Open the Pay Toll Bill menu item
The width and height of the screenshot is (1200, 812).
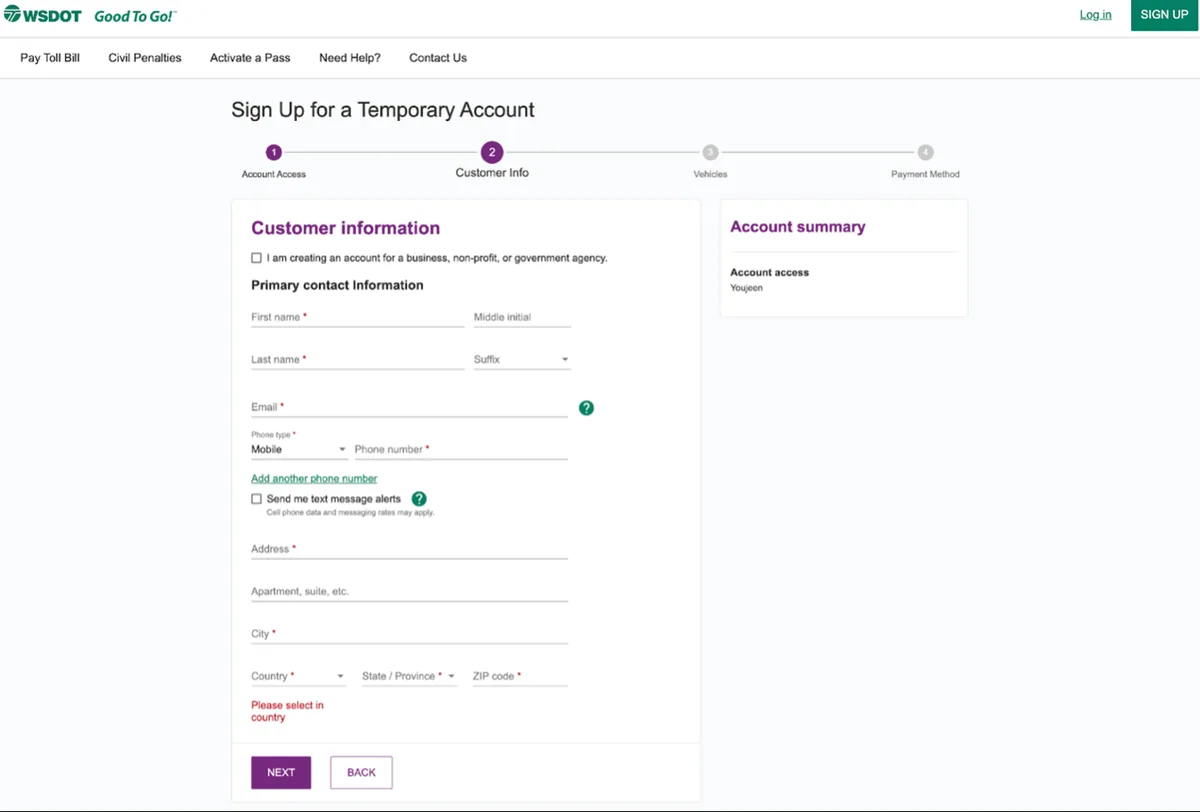pyautogui.click(x=50, y=58)
